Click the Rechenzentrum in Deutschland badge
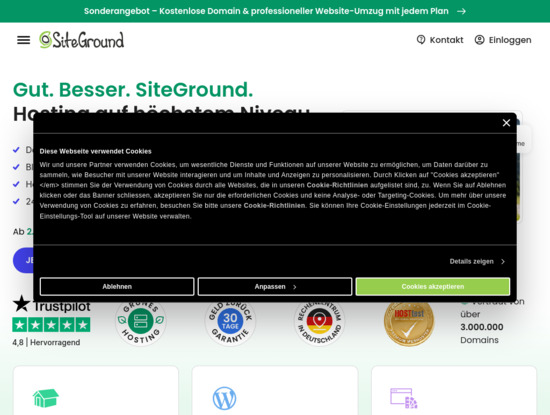This screenshot has width=550, height=415. coord(320,321)
